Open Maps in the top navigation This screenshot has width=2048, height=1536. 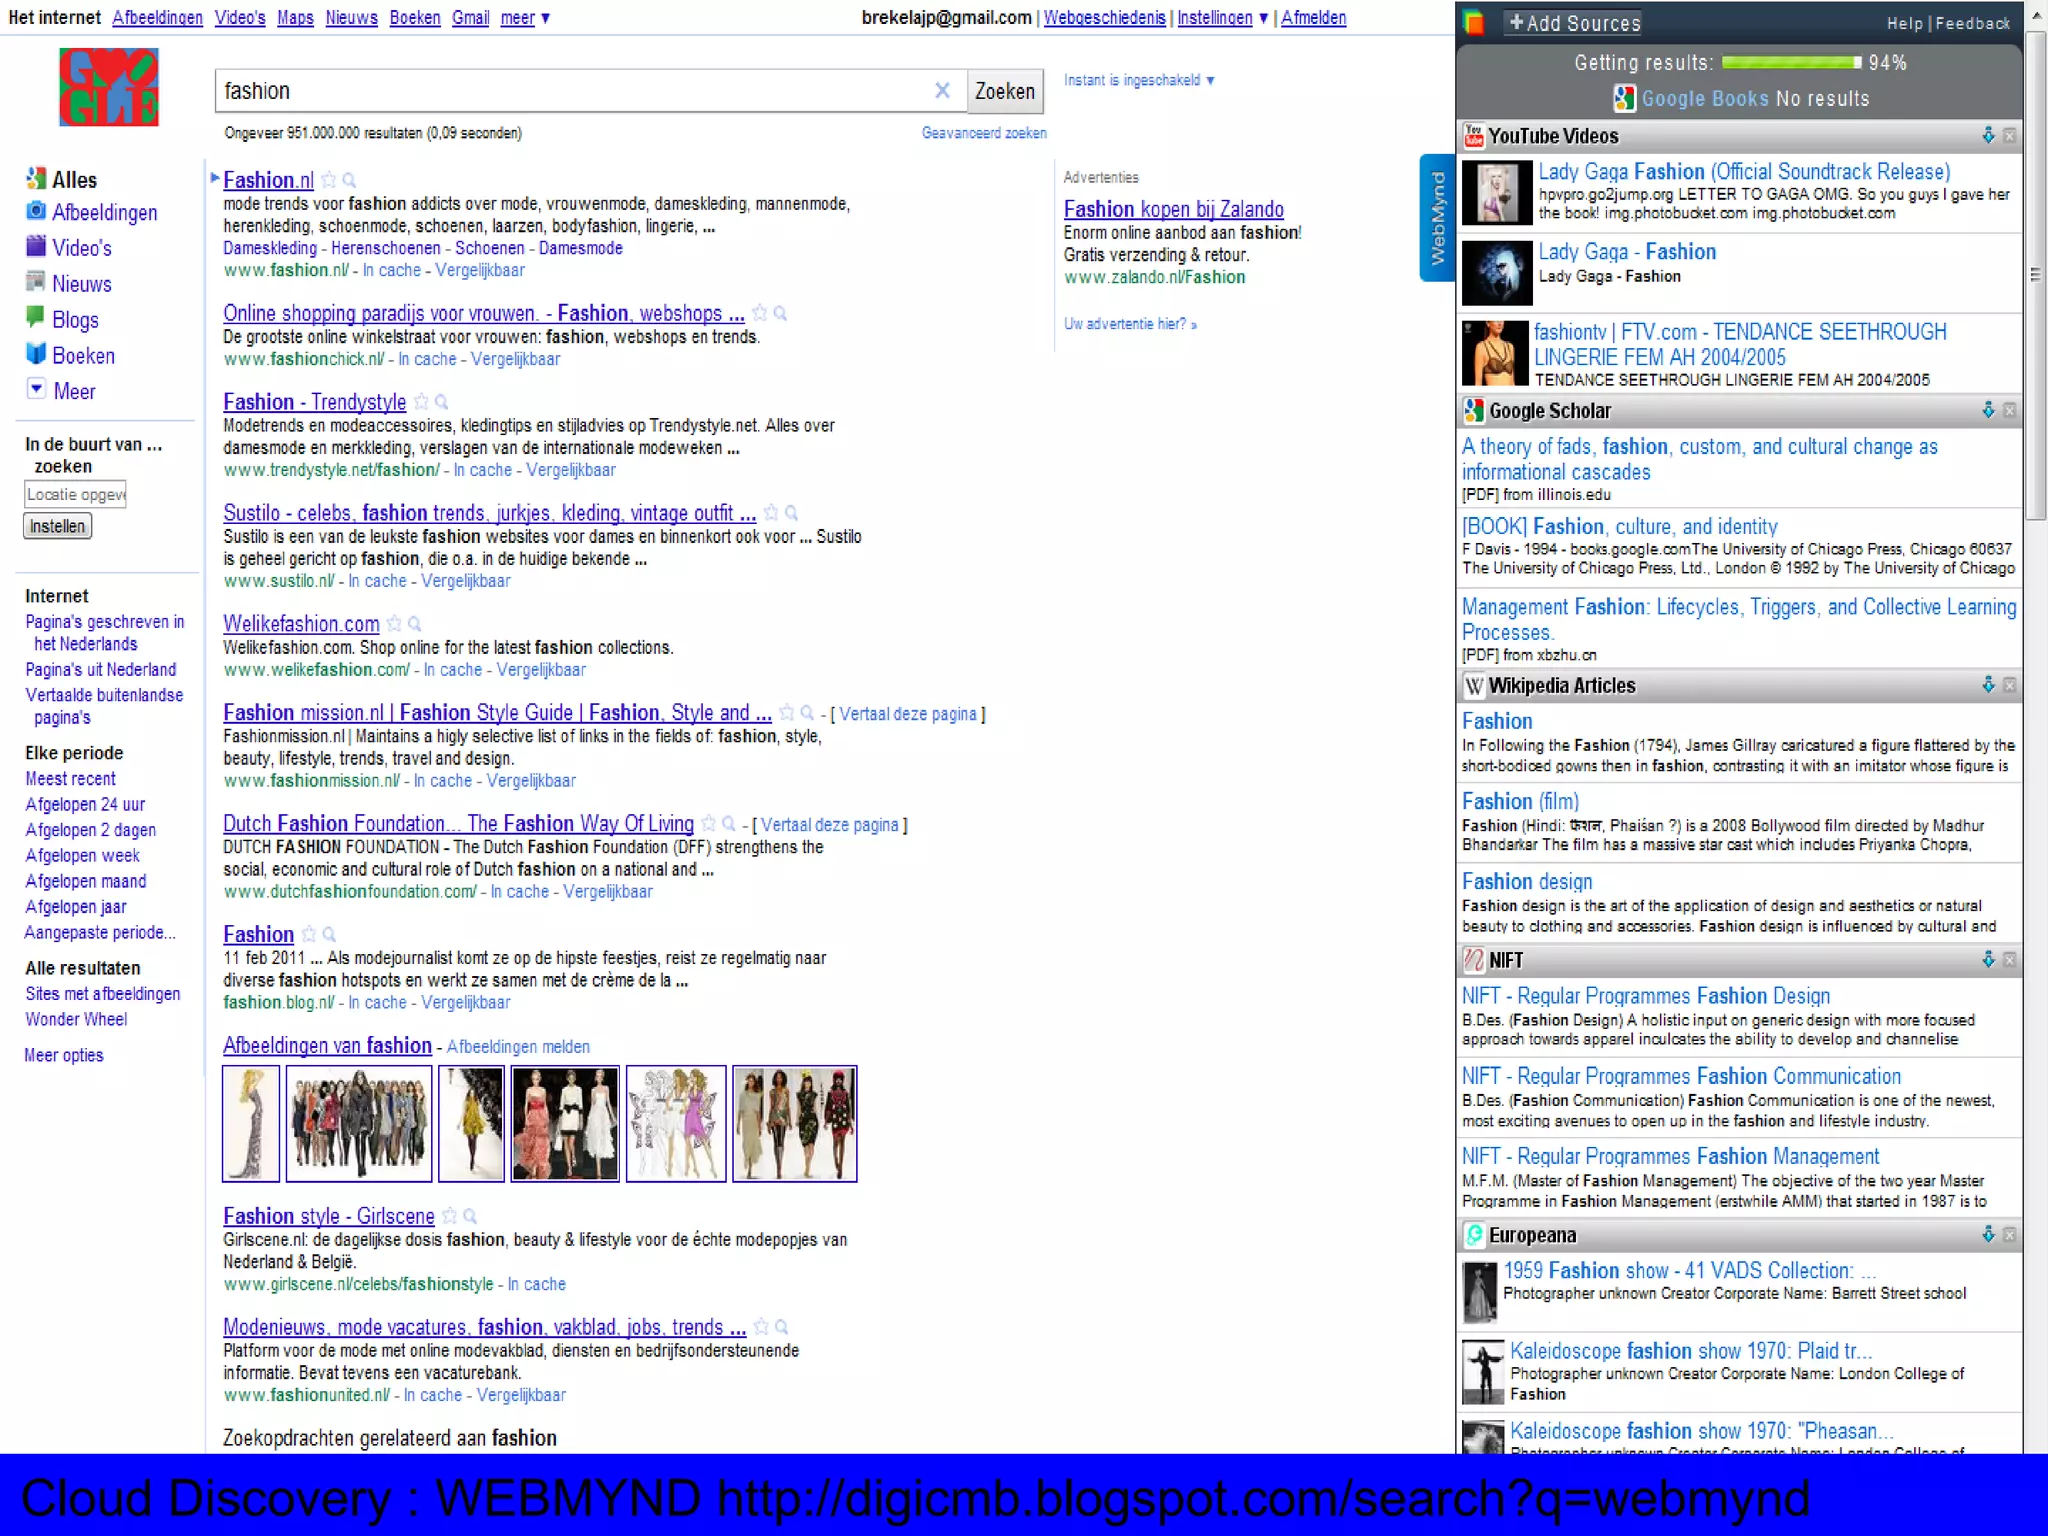click(x=295, y=17)
